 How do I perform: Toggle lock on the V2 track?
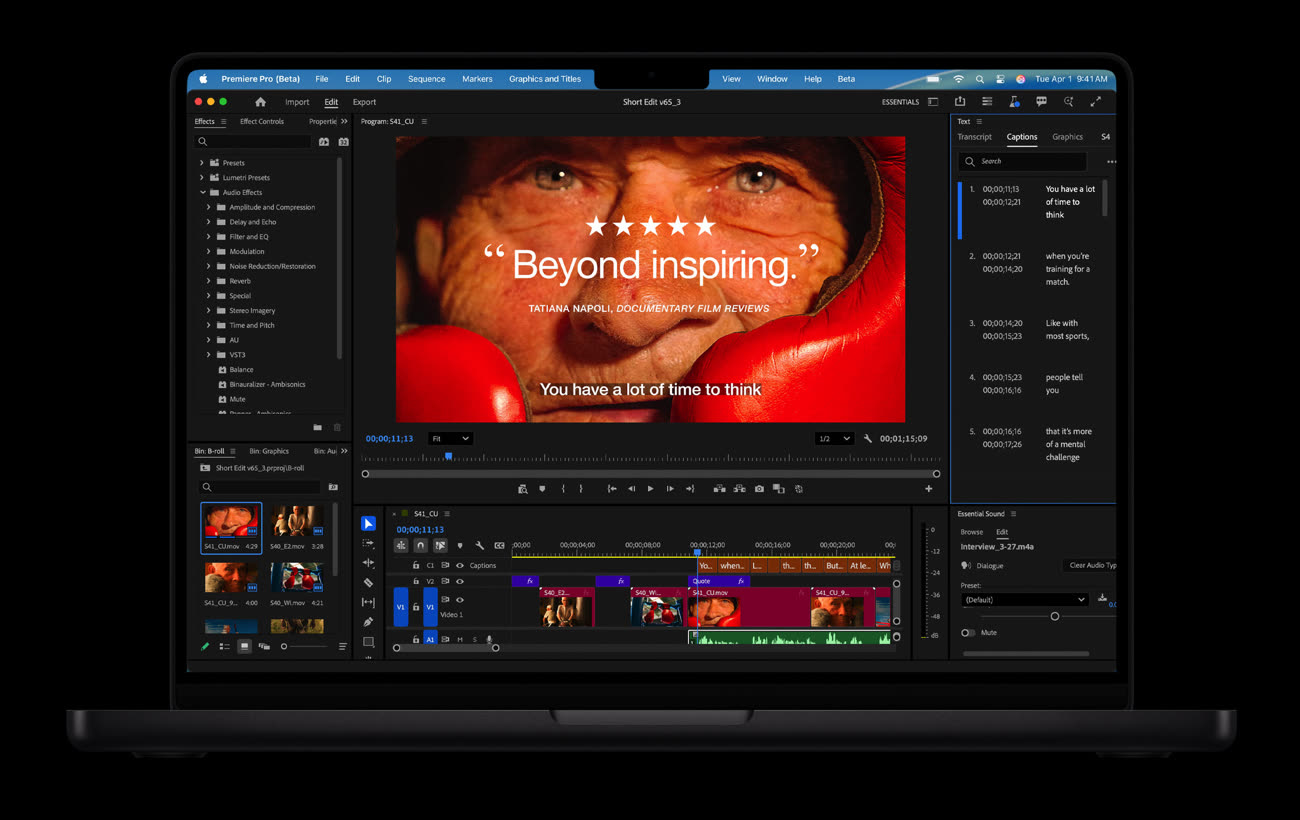point(416,581)
